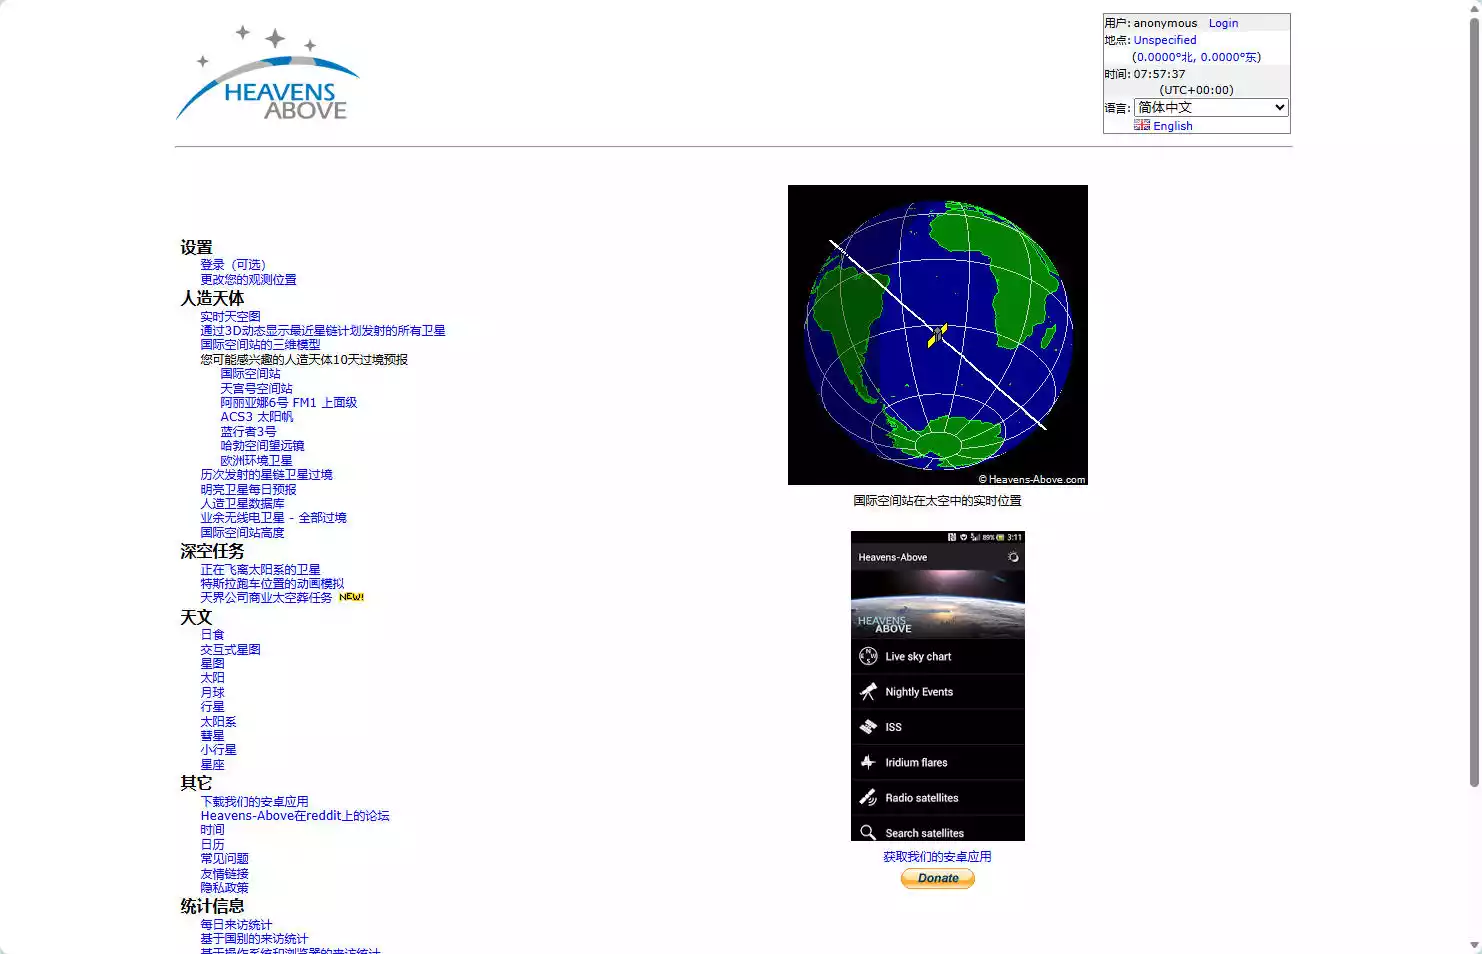The height and width of the screenshot is (954, 1482).
Task: Open 友情链接 link
Action: tap(224, 874)
